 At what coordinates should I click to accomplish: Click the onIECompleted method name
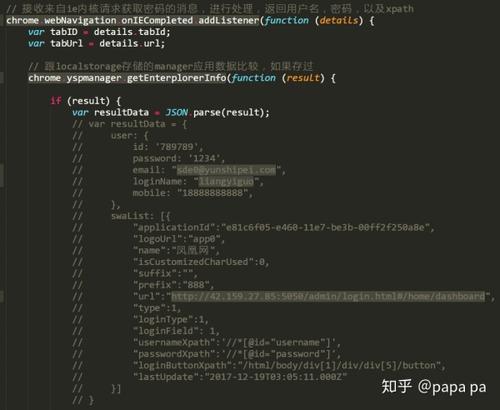[x=157, y=20]
